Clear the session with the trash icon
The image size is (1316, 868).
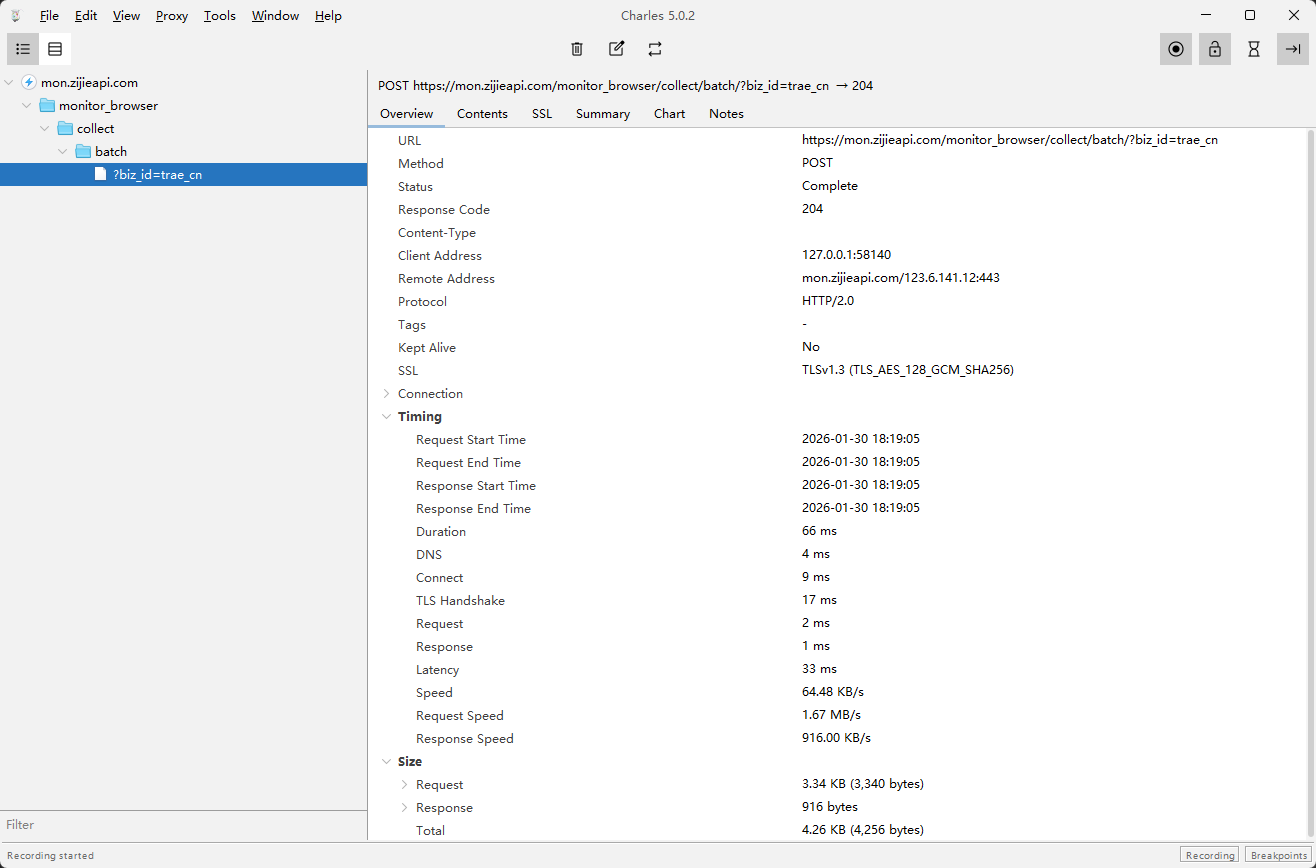pyautogui.click(x=577, y=49)
